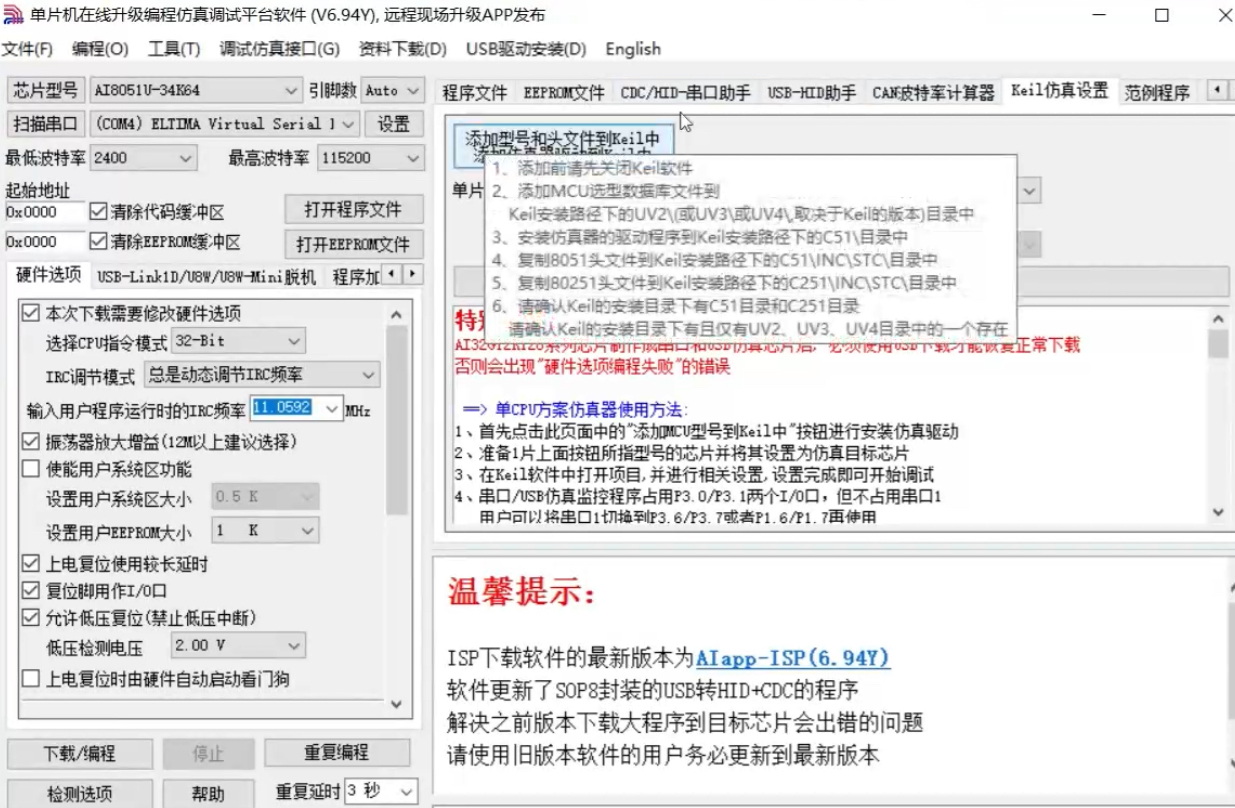Click the 重复编程 button
The height and width of the screenshot is (808, 1235).
[x=336, y=752]
